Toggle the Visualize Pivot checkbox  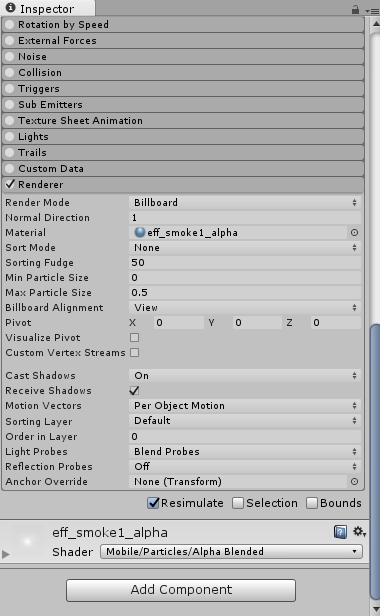134,337
